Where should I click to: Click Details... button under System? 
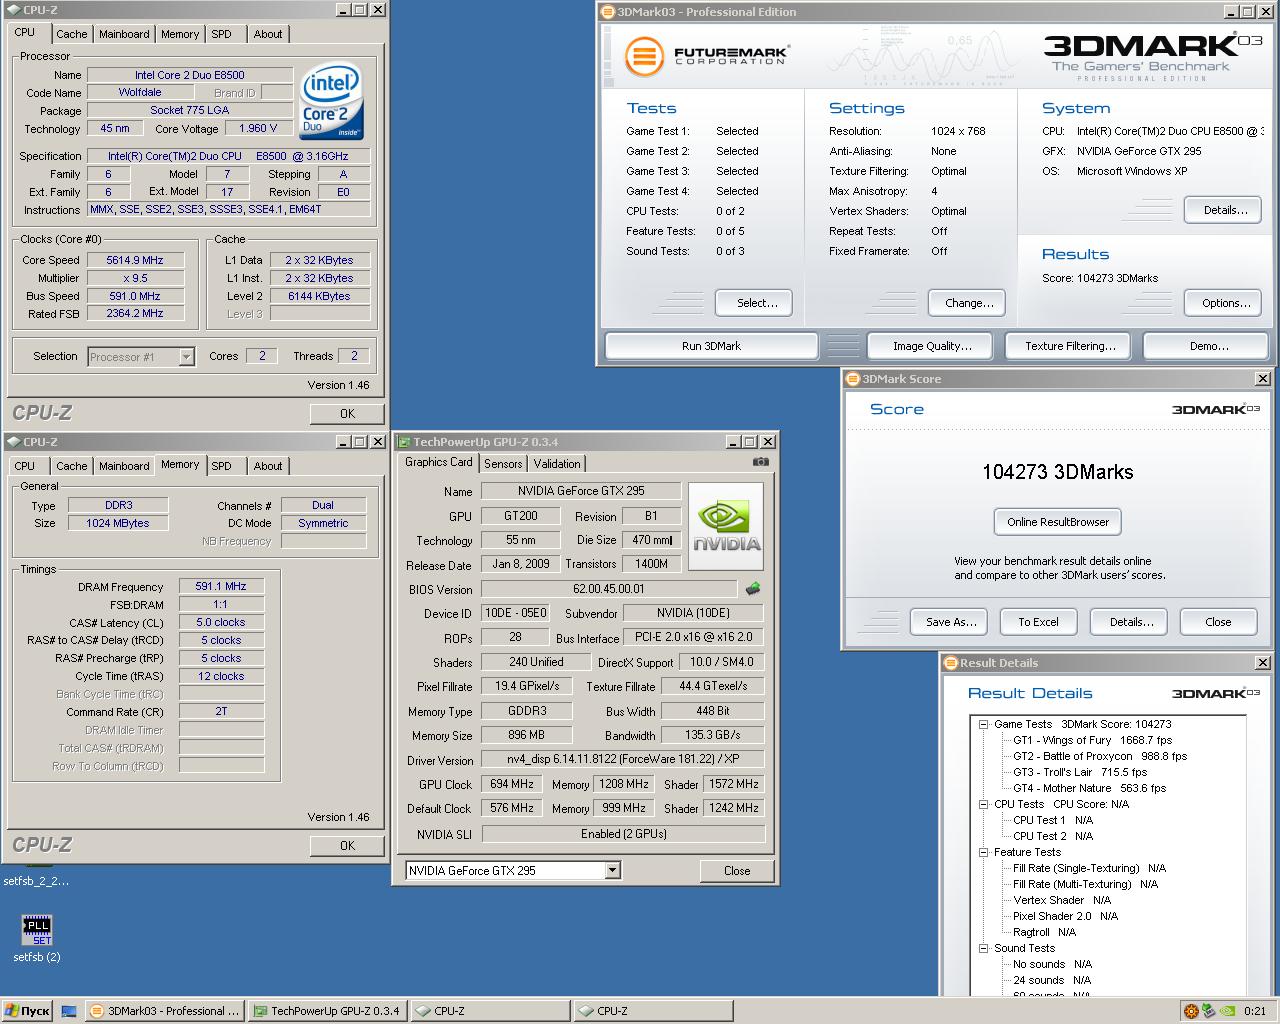click(1225, 210)
